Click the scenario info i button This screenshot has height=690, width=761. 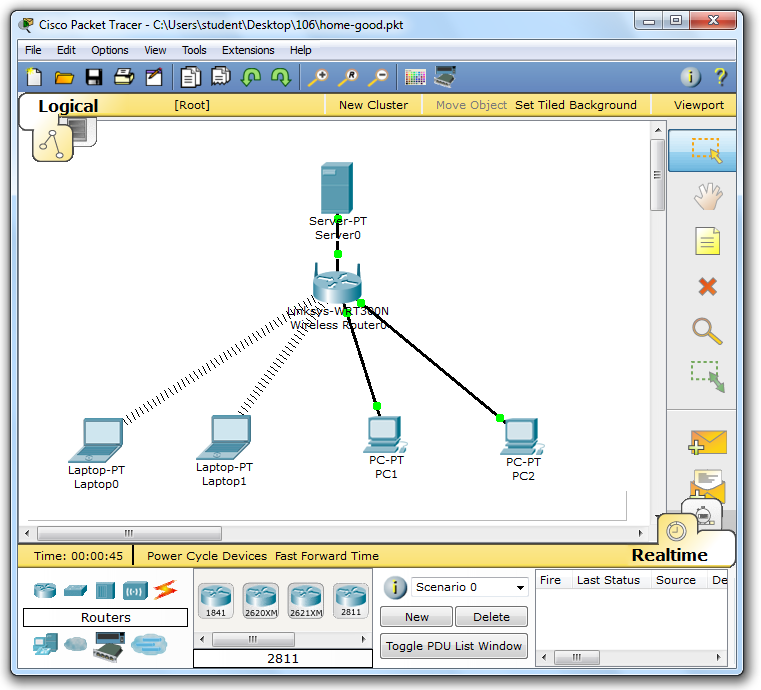point(395,588)
